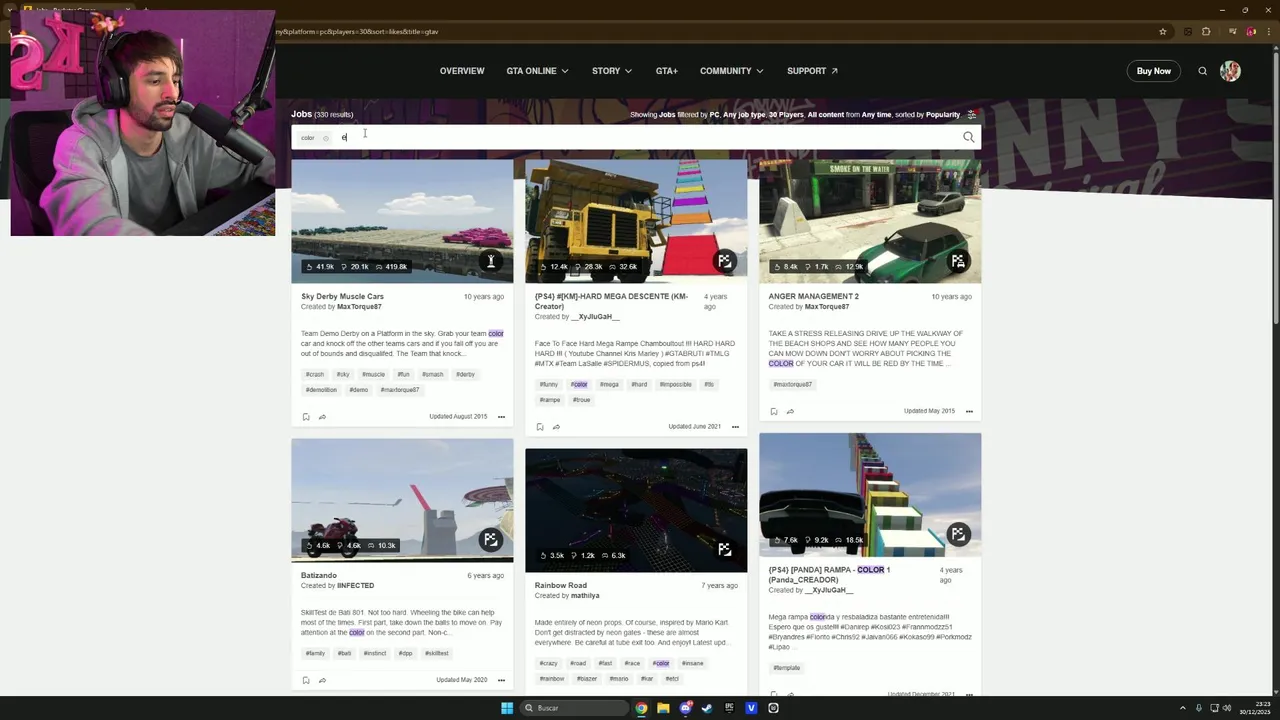Bookmark the Sky Derby Muscle Cars job

pos(306,417)
